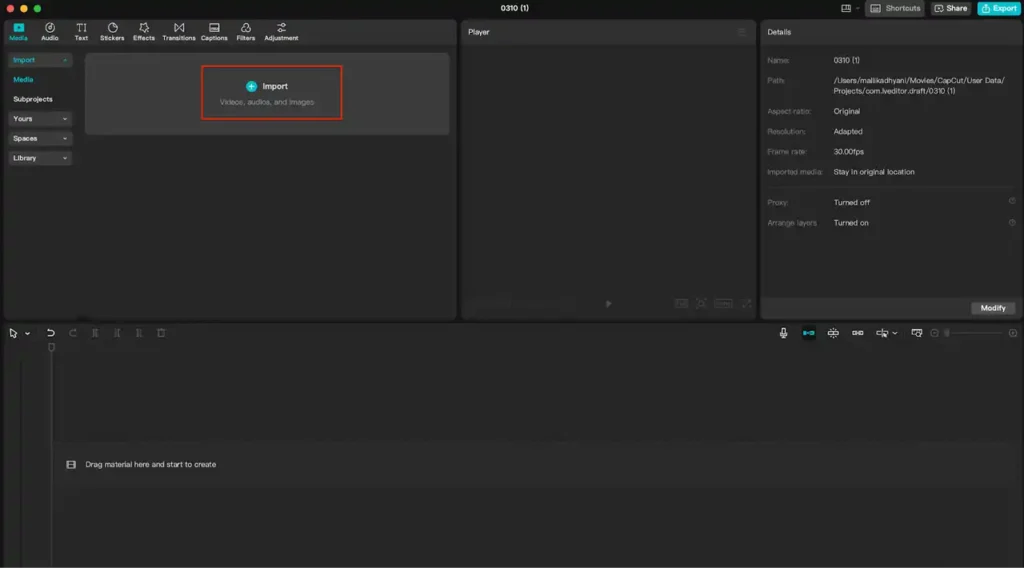
Task: Switch to the Captions tab
Action: (214, 31)
